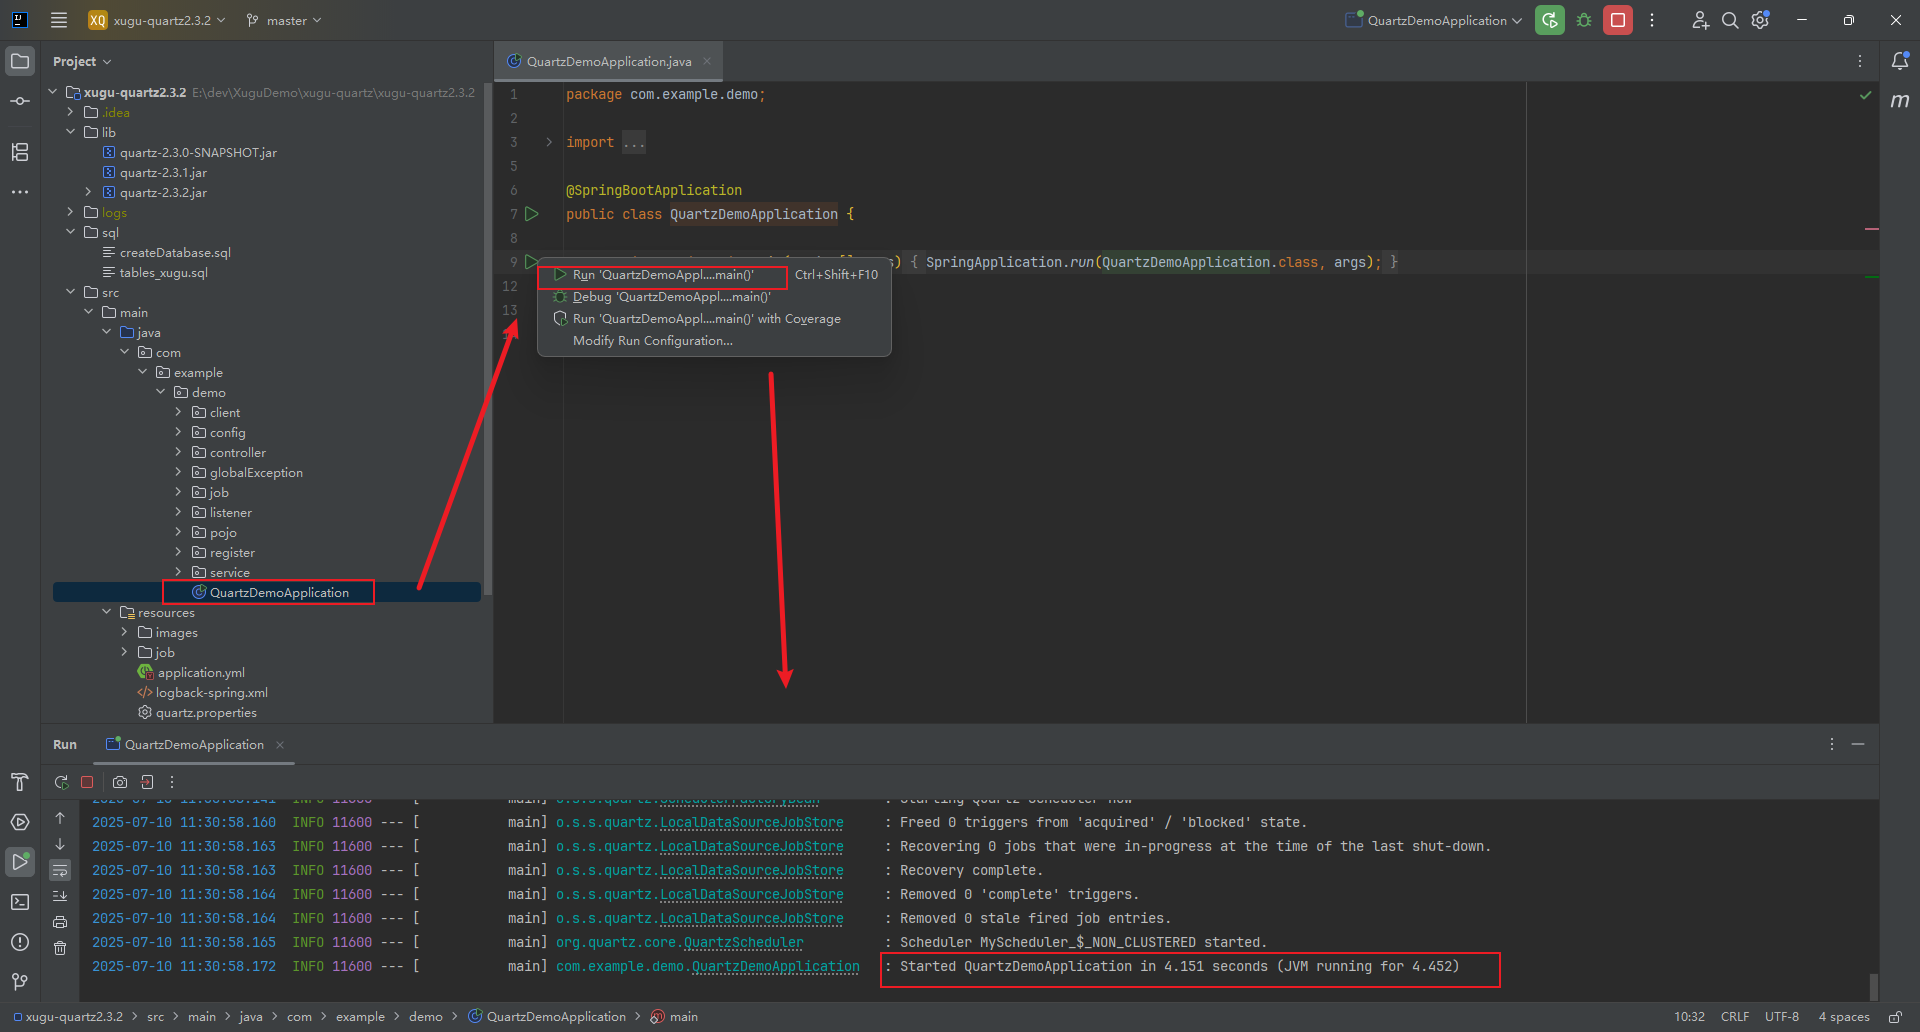Open the Maven tool window icon

pyautogui.click(x=1899, y=101)
